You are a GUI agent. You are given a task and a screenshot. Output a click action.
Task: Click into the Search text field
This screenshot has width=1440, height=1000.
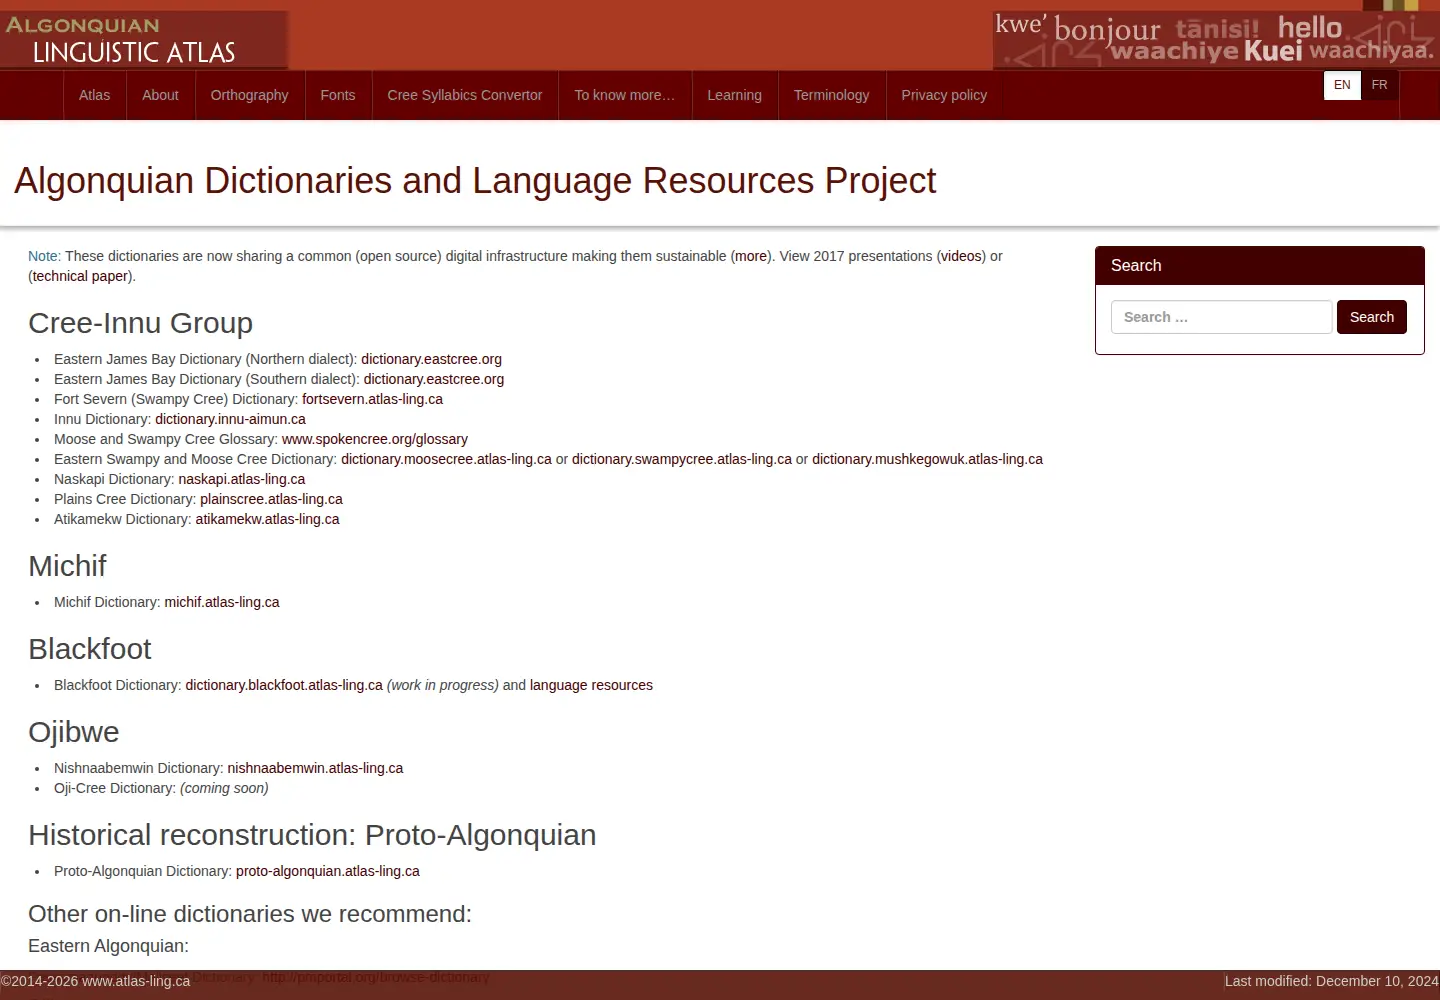(1222, 317)
